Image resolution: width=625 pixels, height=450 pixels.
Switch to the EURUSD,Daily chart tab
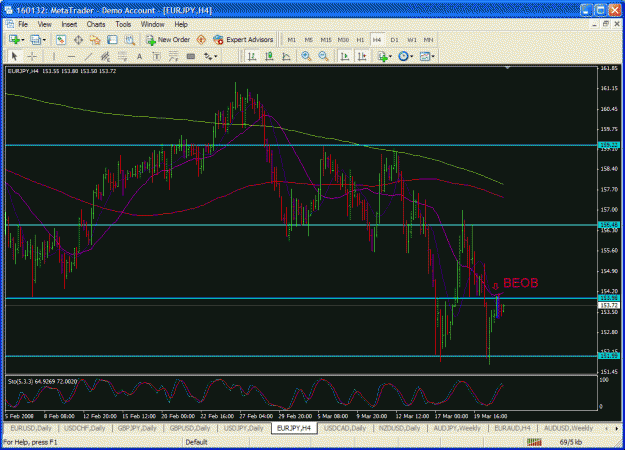tap(31, 428)
